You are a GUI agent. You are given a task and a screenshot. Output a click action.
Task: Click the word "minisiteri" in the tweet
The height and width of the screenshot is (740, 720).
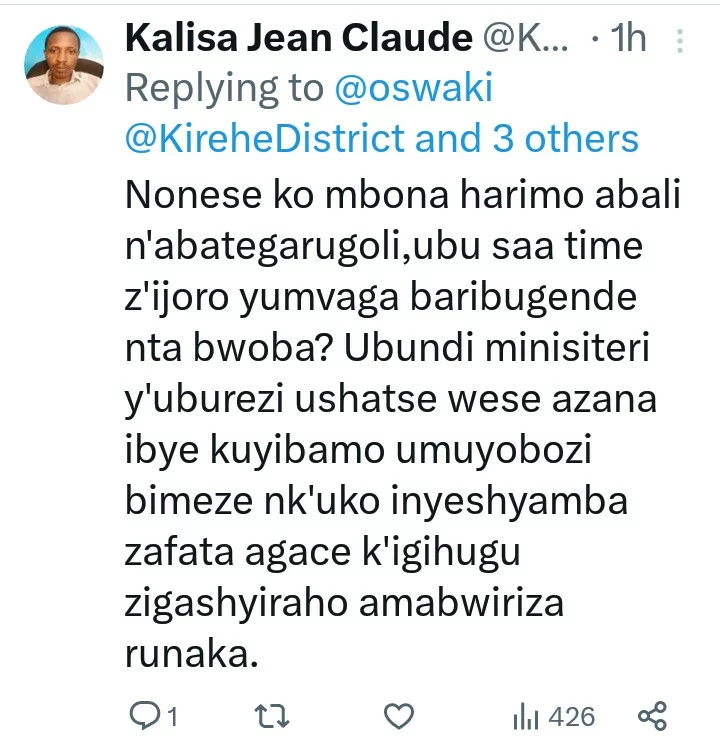567,347
